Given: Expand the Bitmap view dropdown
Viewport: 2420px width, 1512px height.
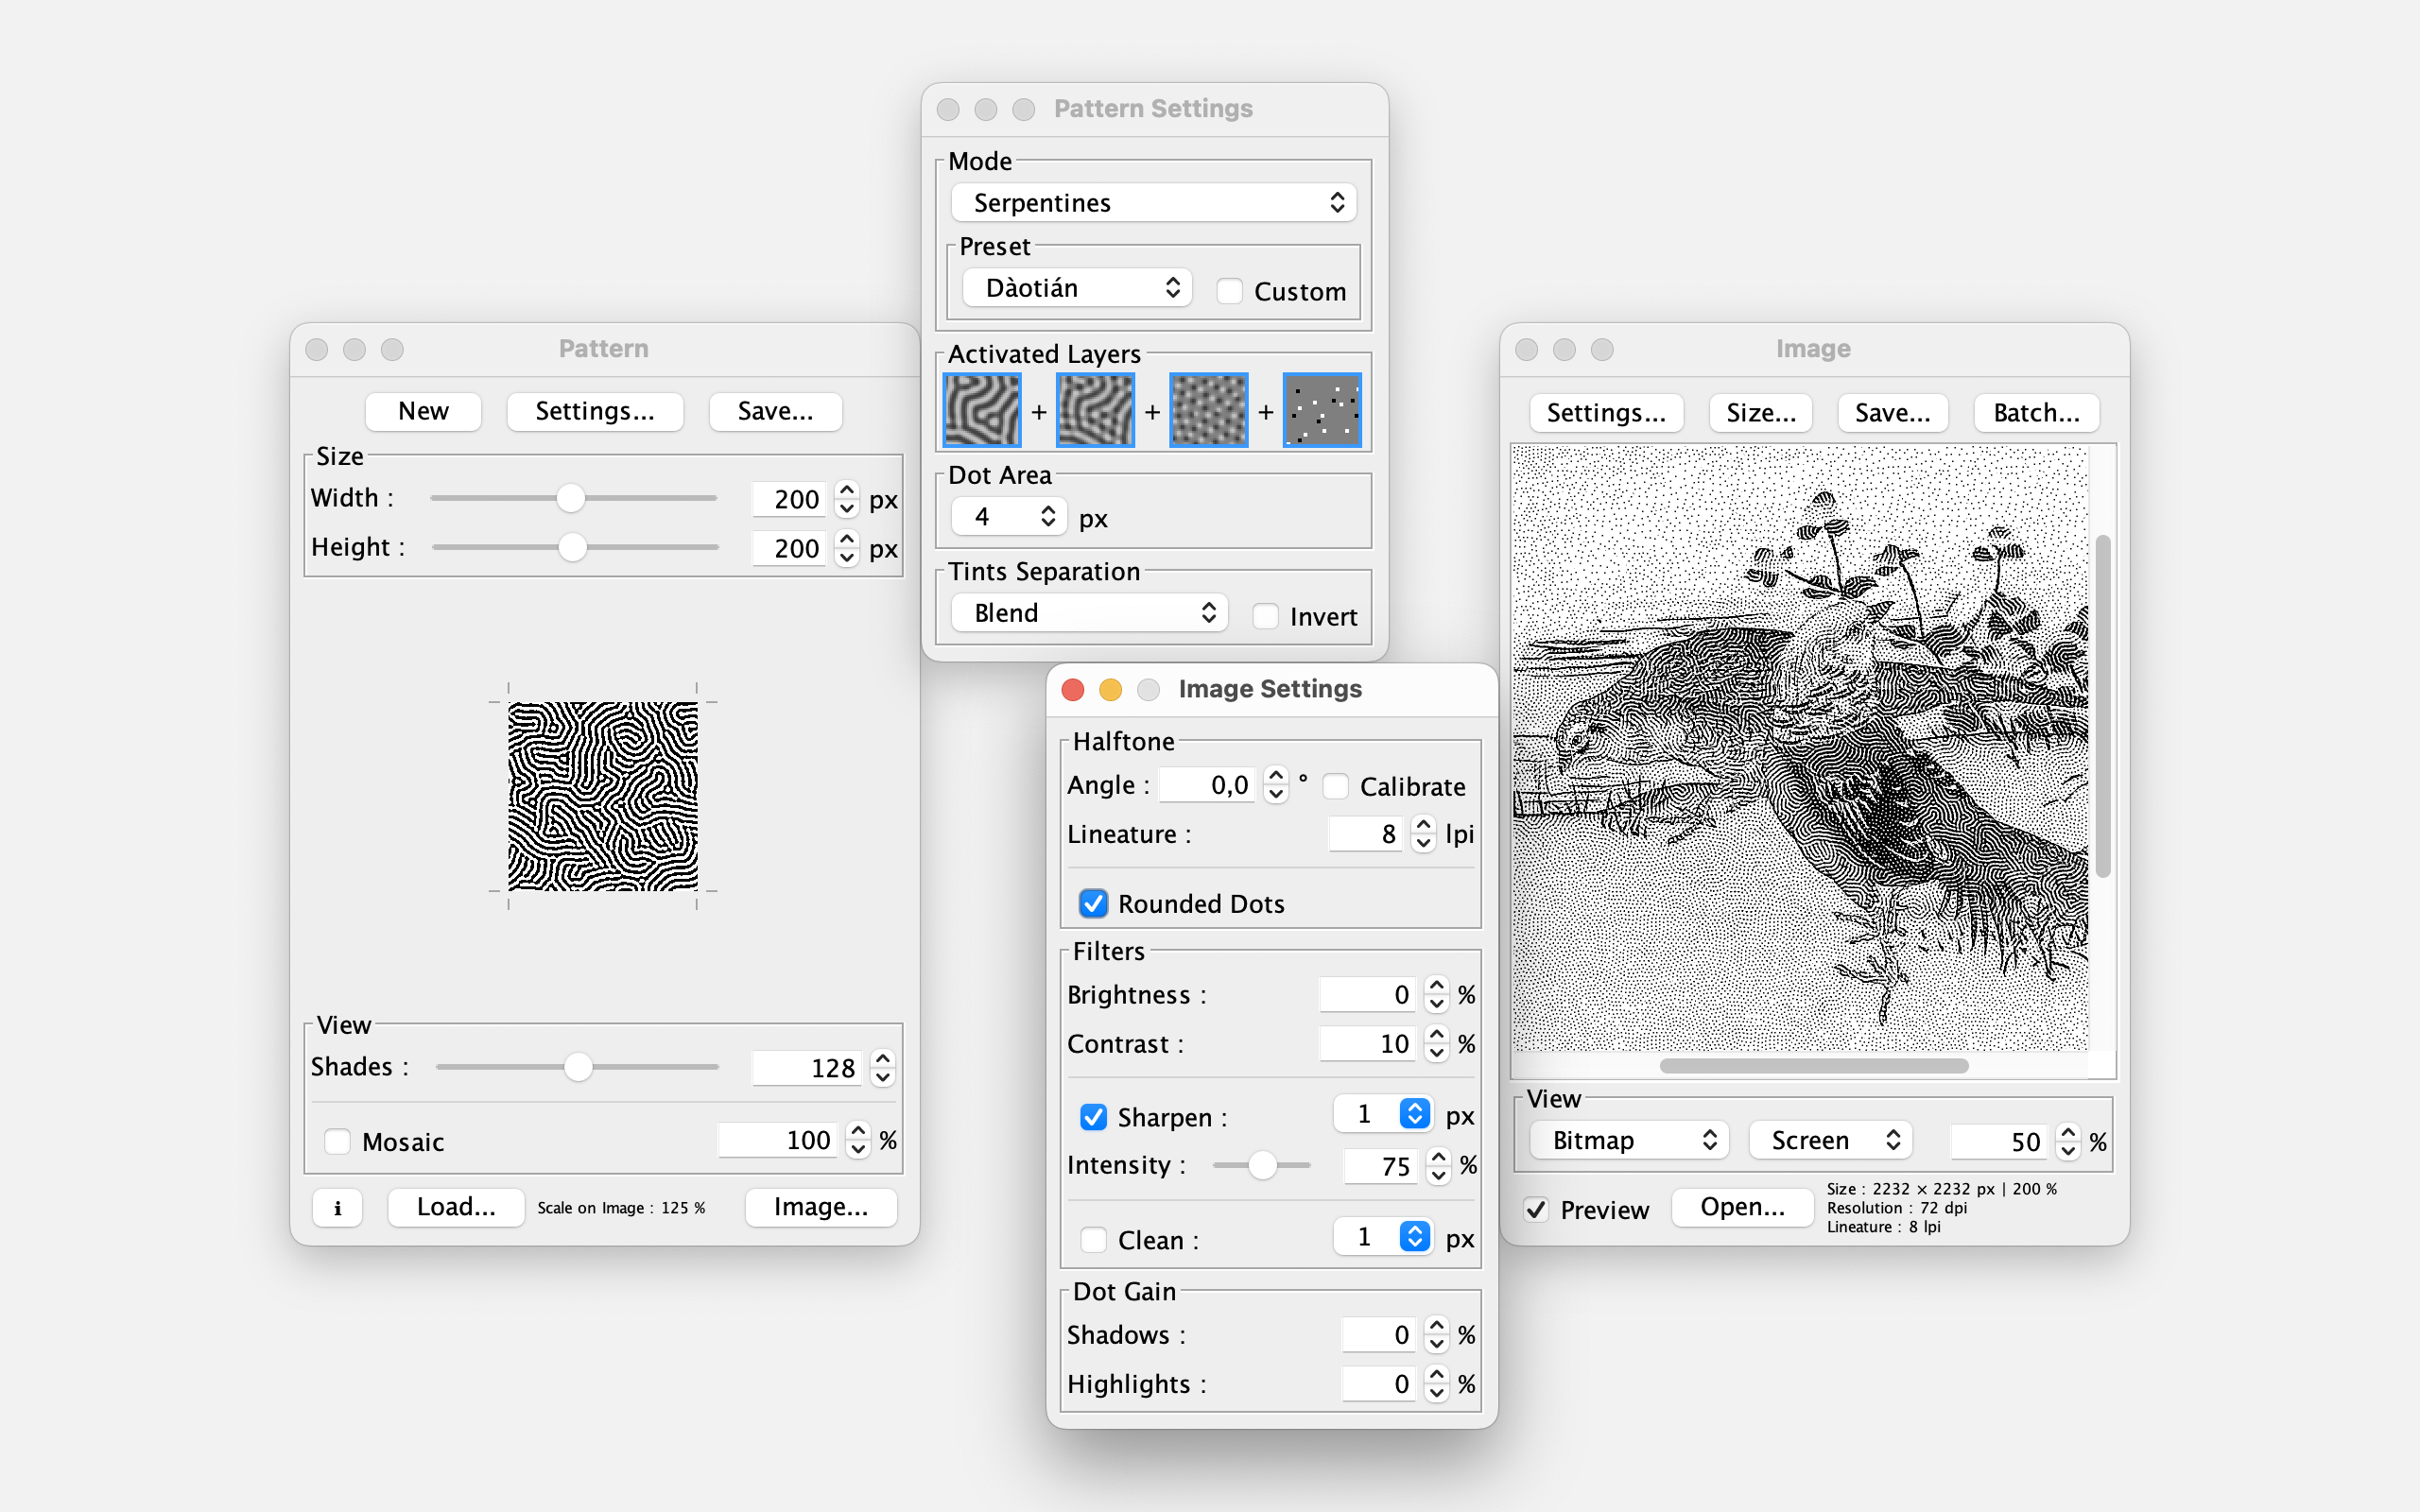Looking at the screenshot, I should (x=1629, y=1140).
